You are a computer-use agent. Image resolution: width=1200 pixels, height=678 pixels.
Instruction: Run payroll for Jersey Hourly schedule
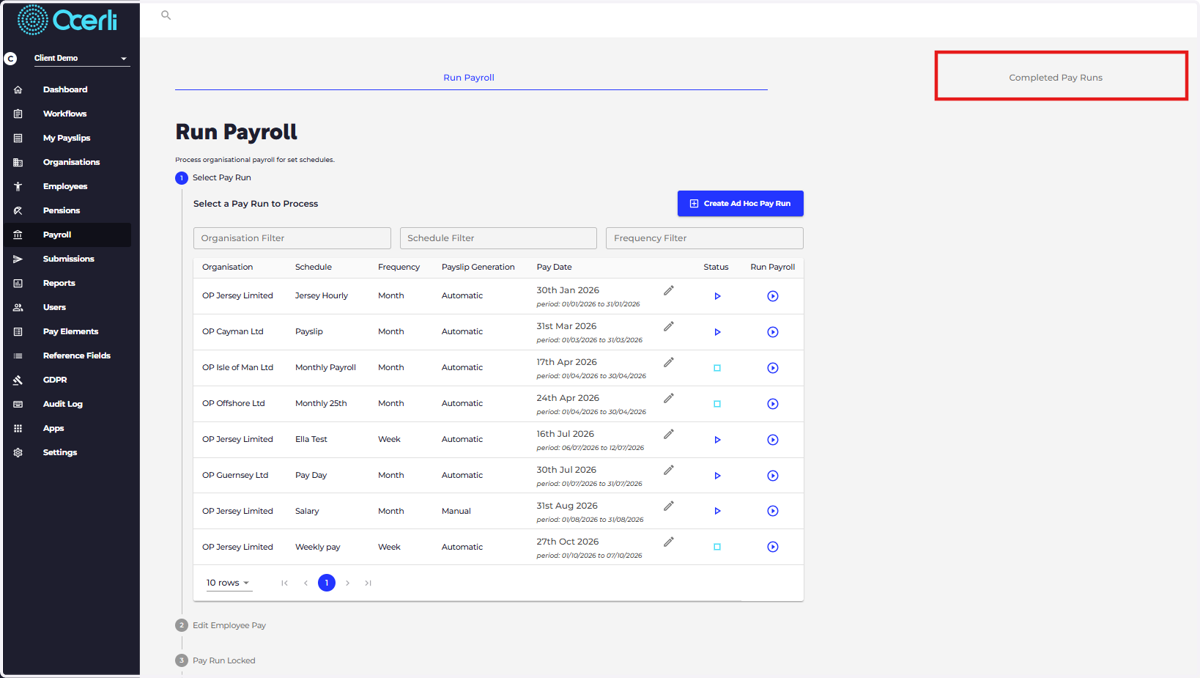773,296
